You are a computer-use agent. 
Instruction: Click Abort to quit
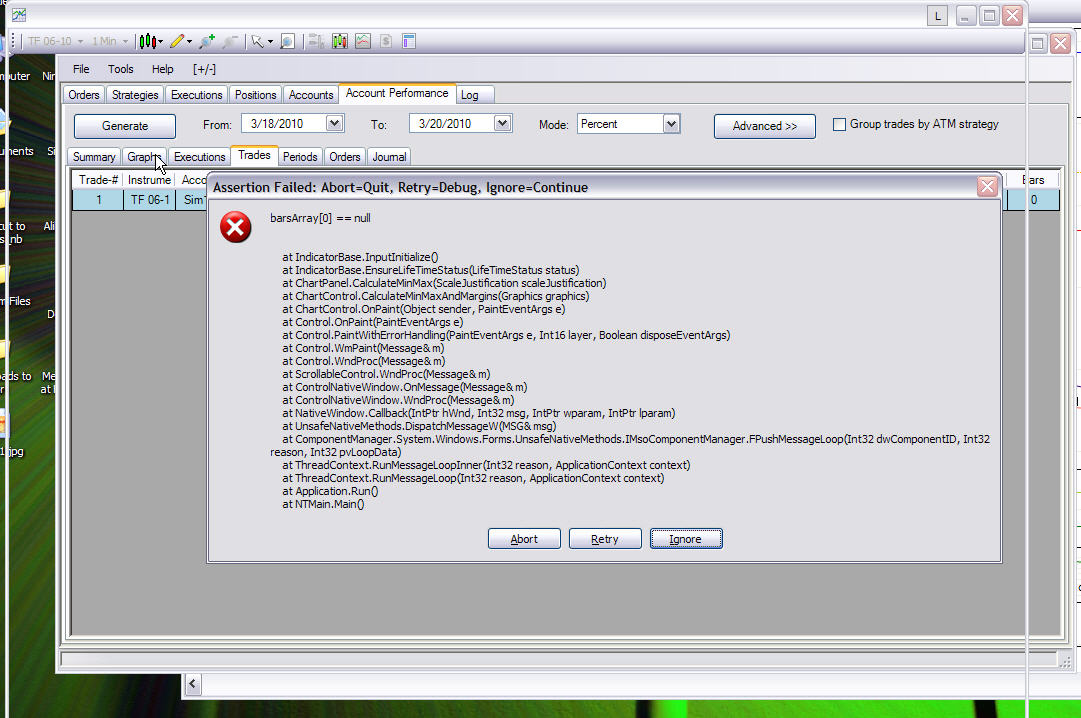coord(524,539)
